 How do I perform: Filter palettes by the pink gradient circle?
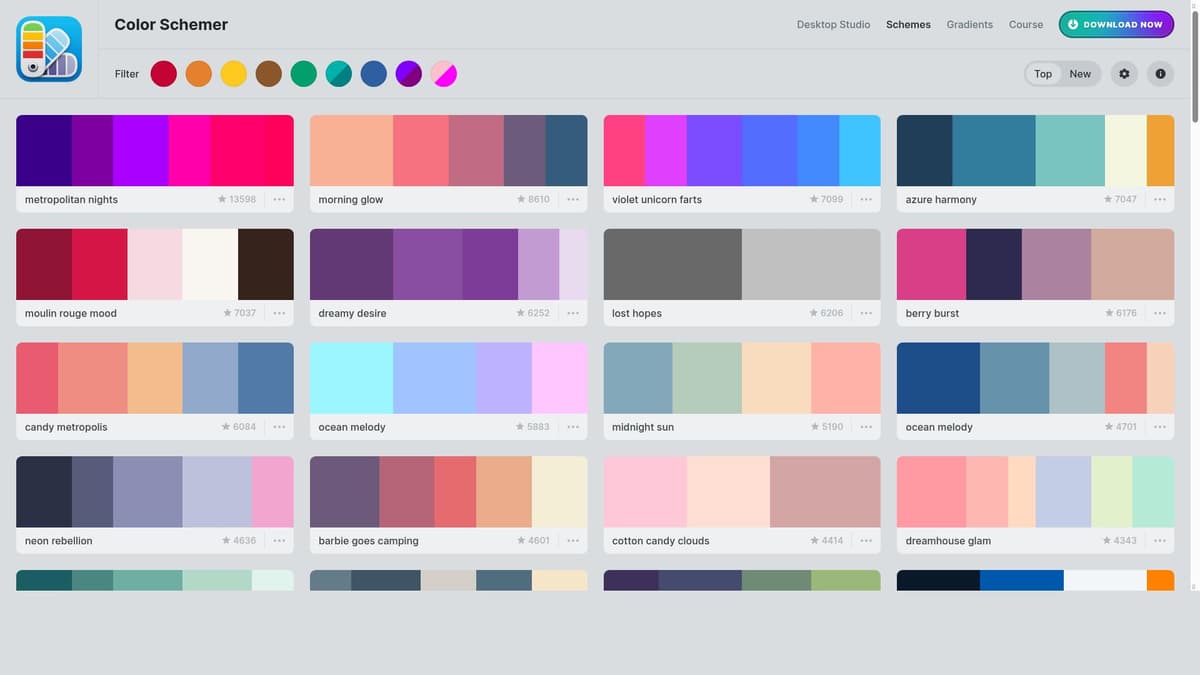pos(443,73)
